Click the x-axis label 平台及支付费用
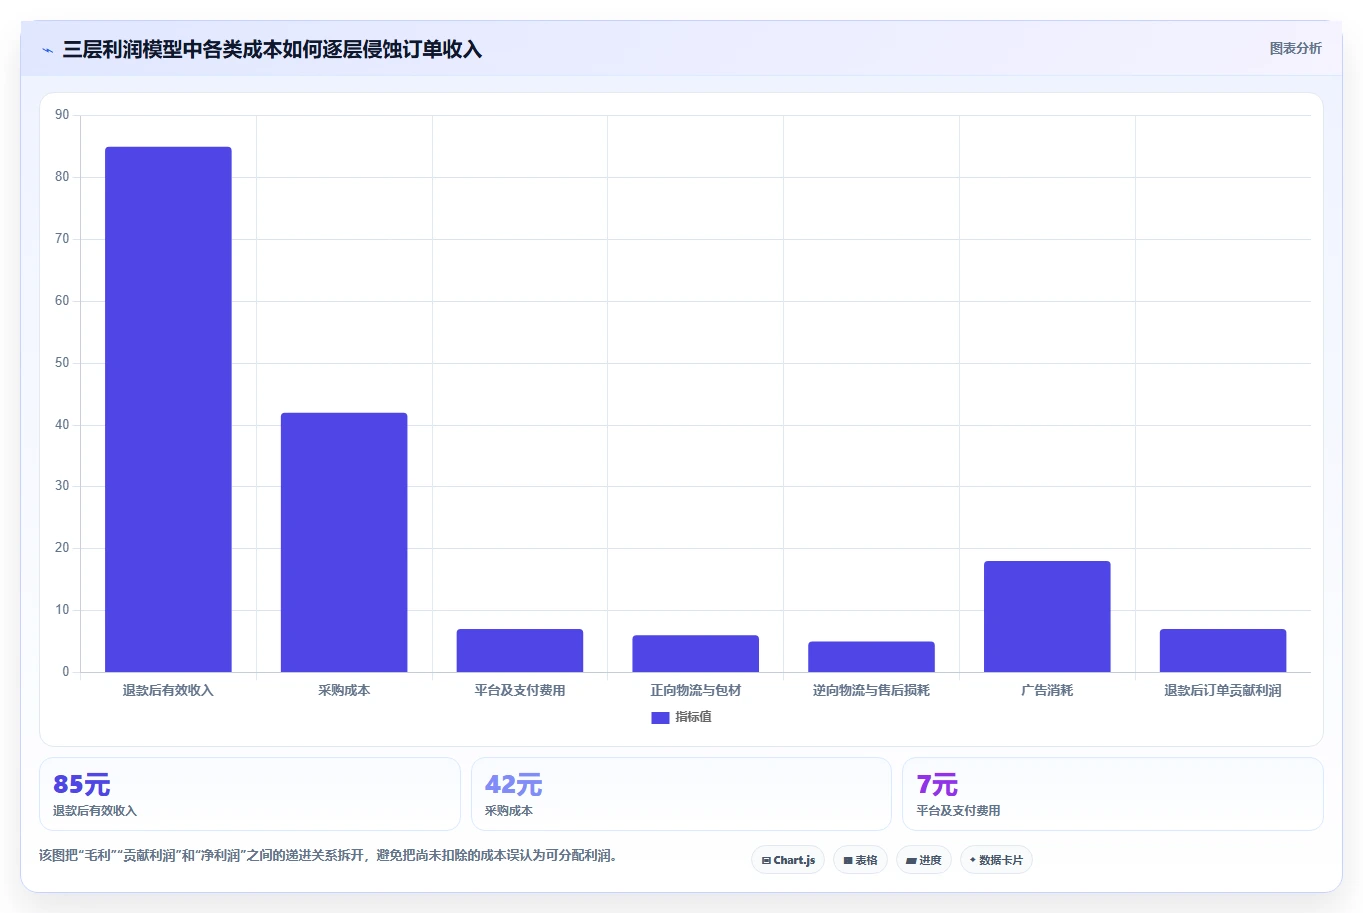1363x913 pixels. 520,690
